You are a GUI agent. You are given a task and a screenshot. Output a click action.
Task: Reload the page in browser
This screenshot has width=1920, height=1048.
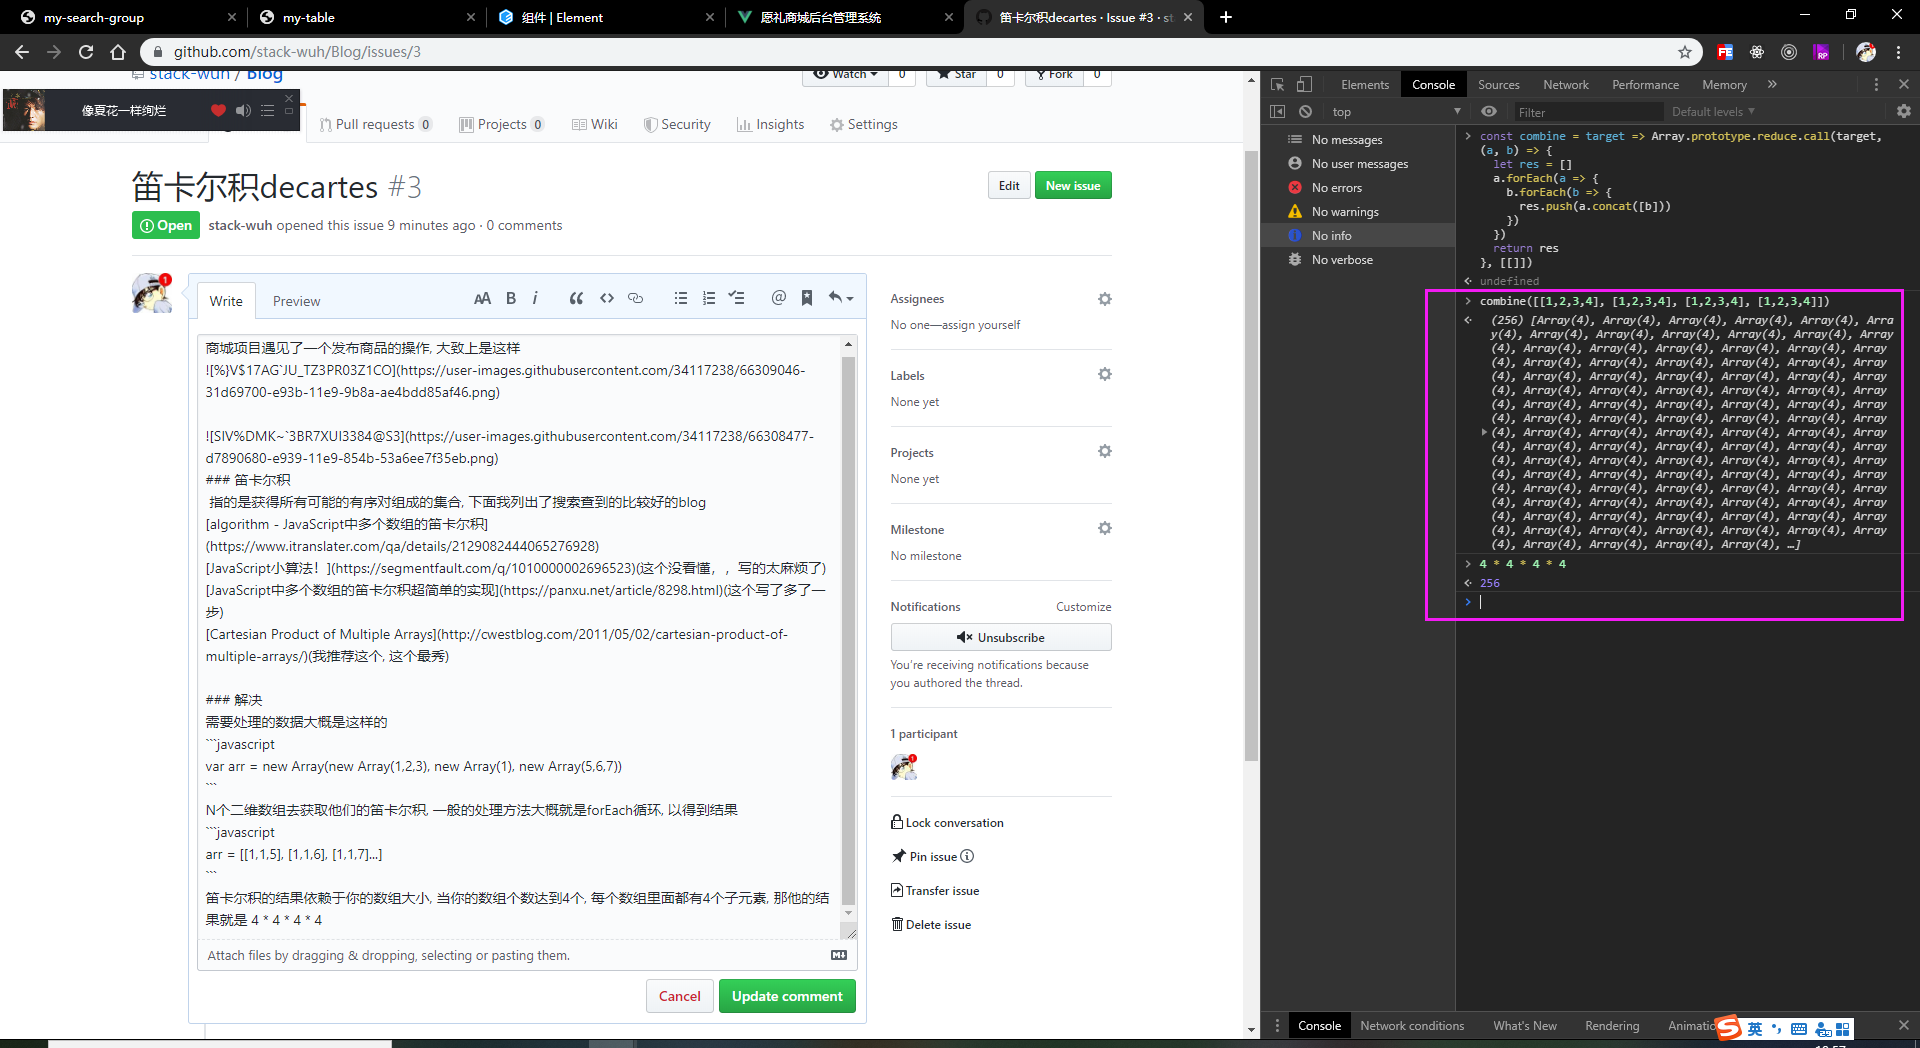[86, 52]
